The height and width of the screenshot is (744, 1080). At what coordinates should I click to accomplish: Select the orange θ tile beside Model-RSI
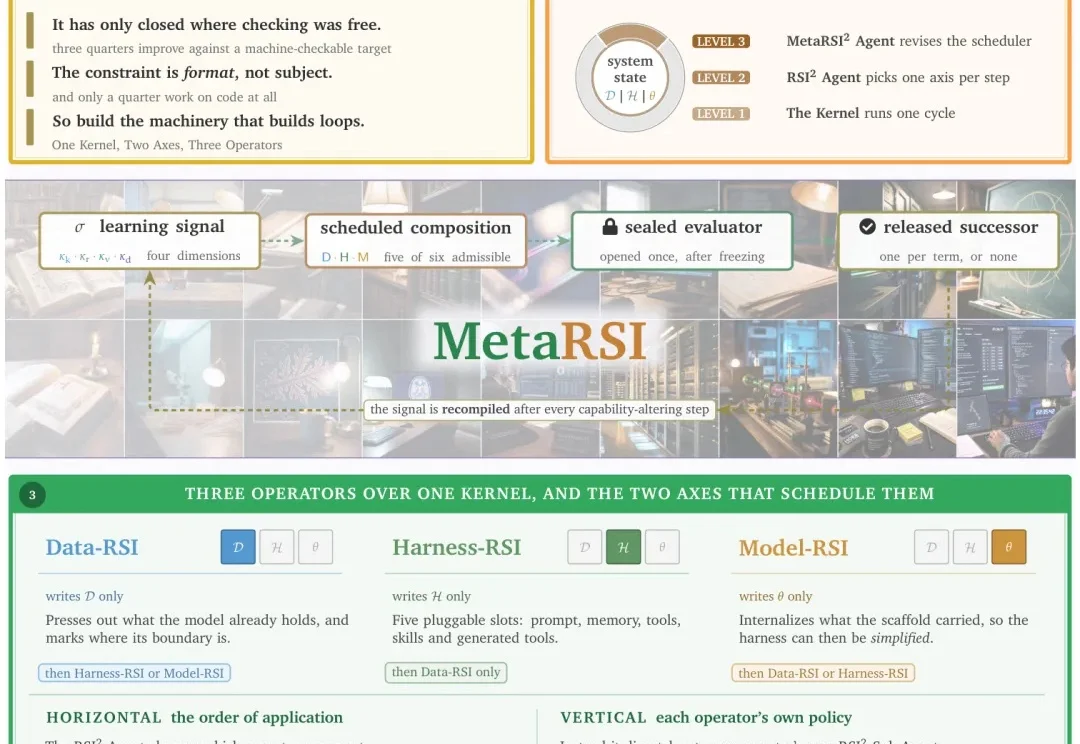(1008, 547)
